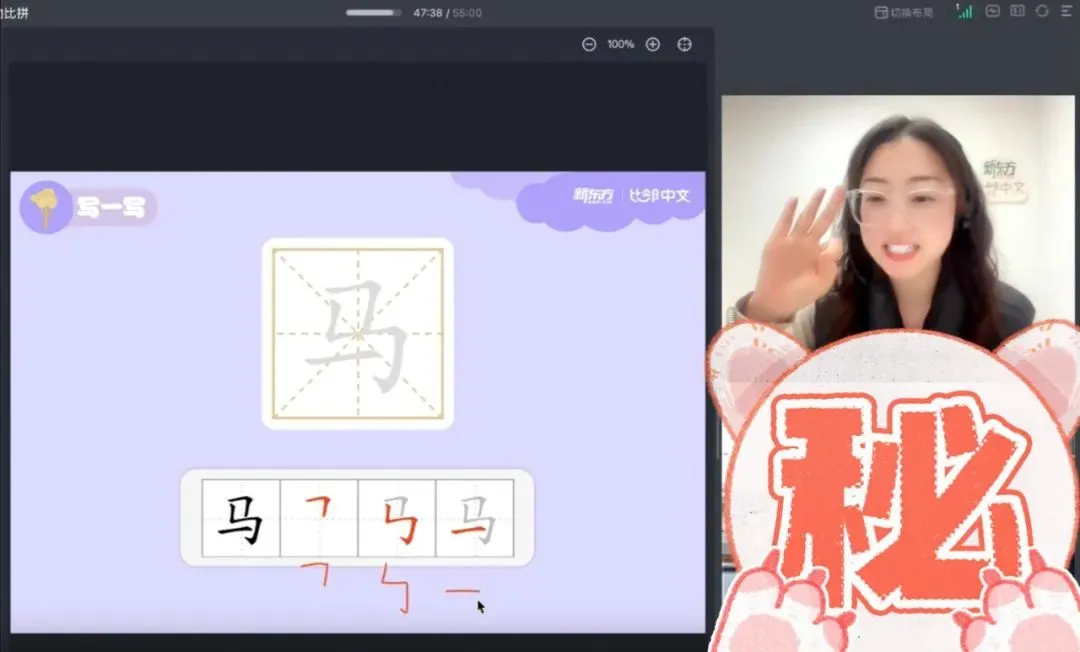Select the third-stroke cell of 马
This screenshot has width=1080, height=652.
pyautogui.click(x=475, y=518)
